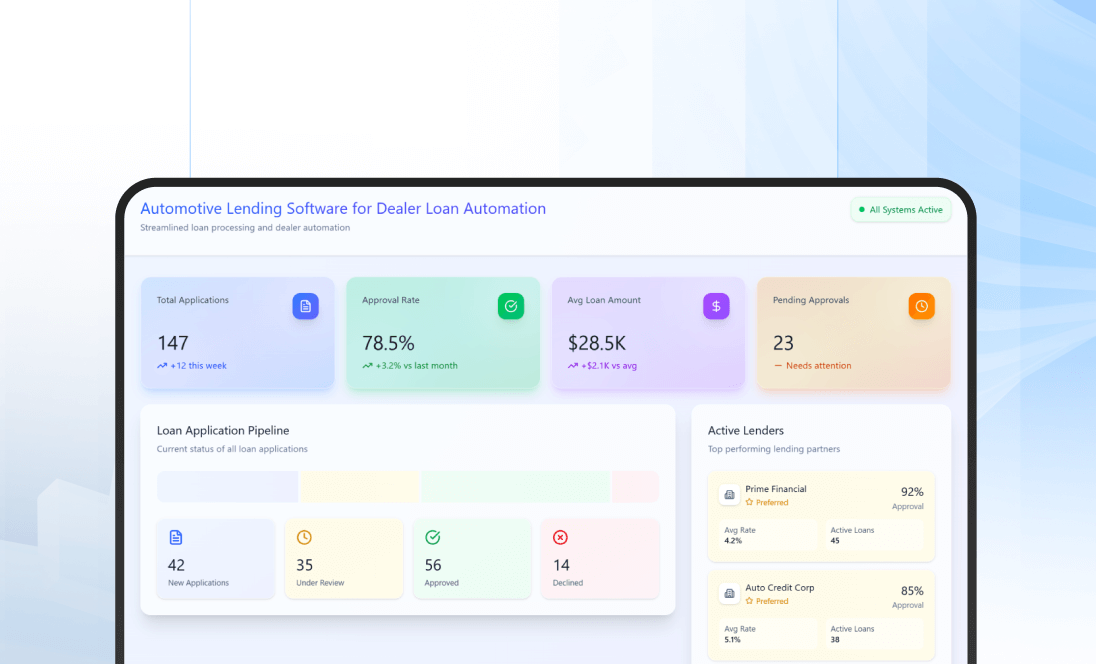Click the Approved green checkmark icon
Viewport: 1096px width, 664px height.
(431, 536)
